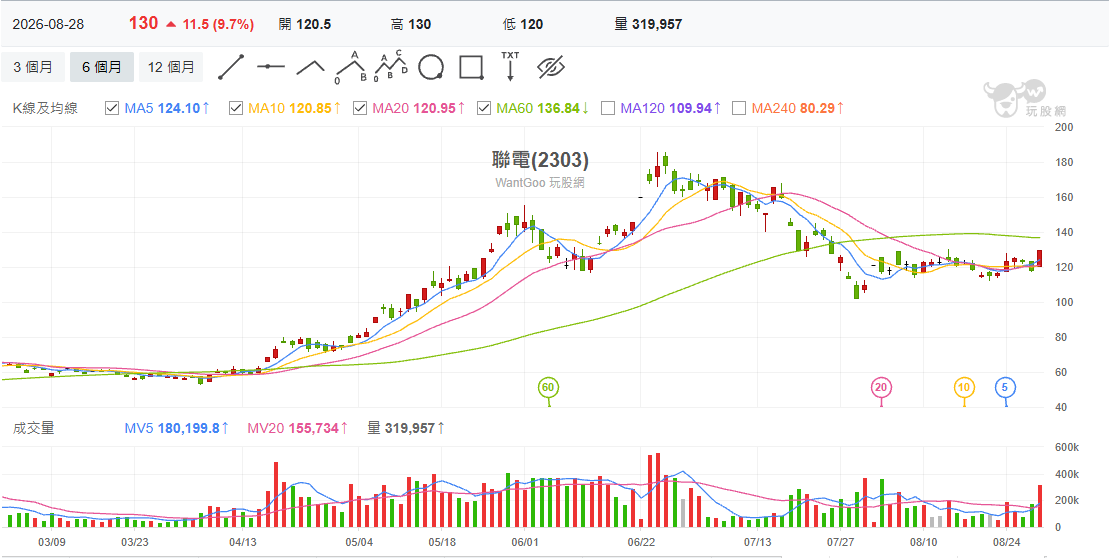1110x558 pixels.
Task: Click the MA5 124.10 value label
Action: point(168,108)
